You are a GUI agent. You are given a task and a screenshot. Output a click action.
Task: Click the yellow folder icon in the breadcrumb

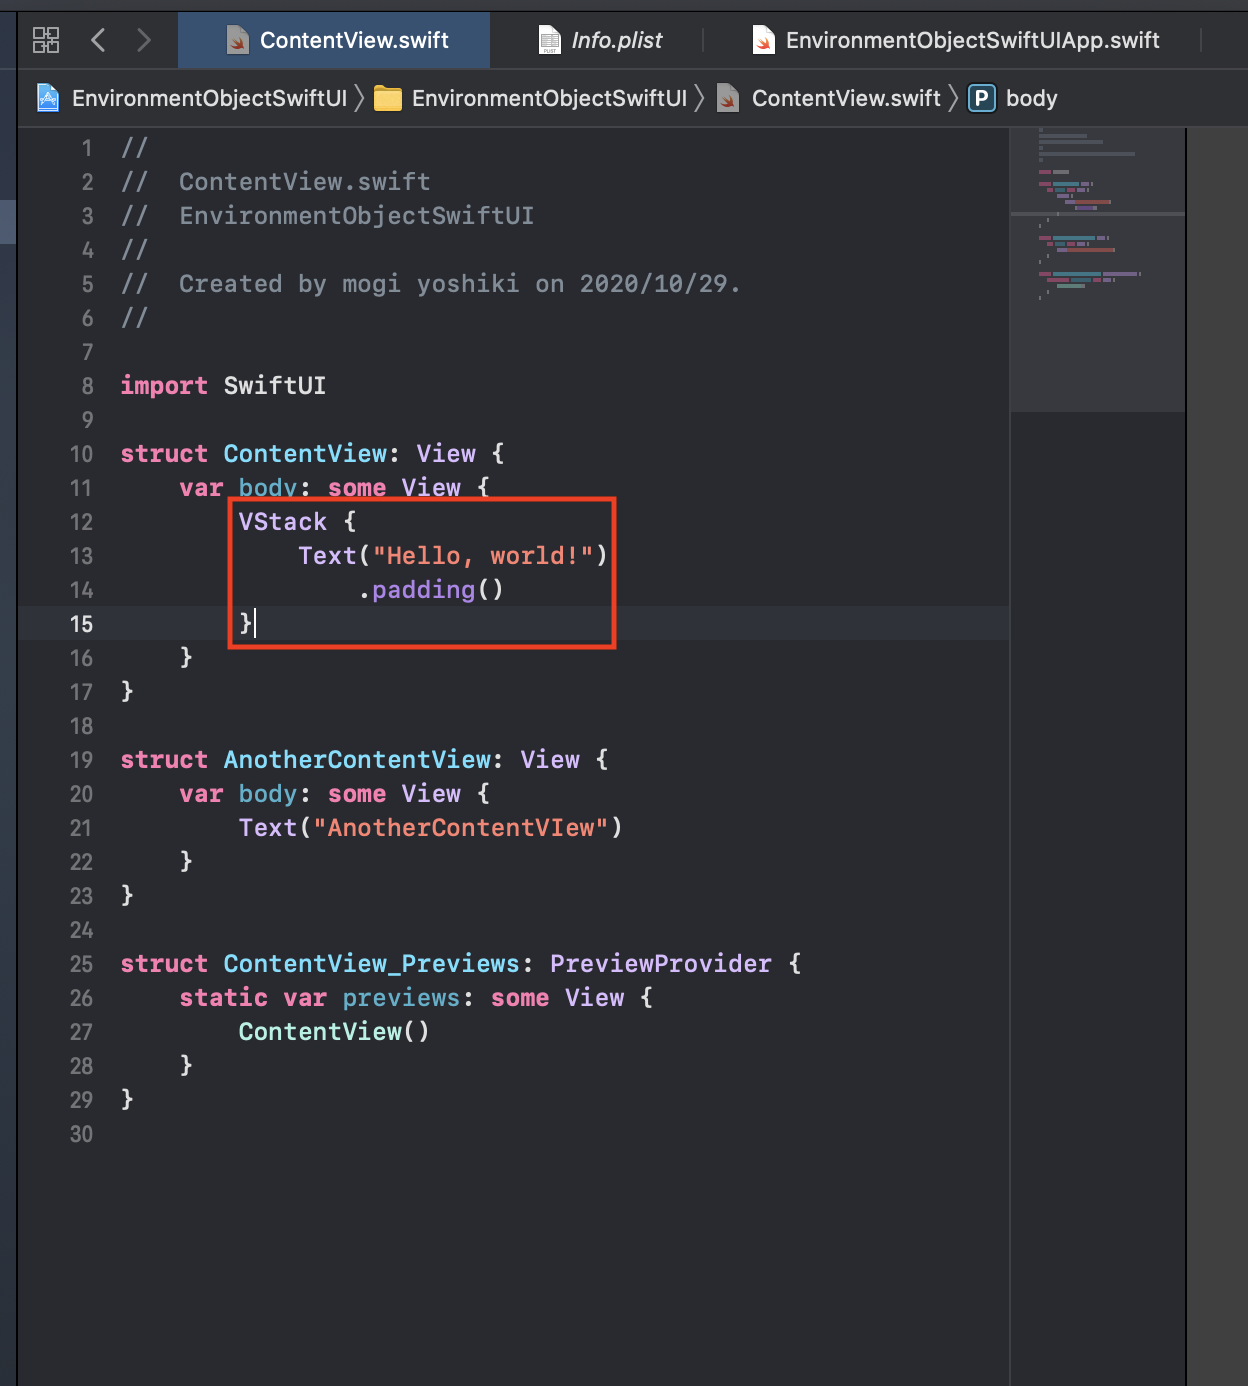387,98
